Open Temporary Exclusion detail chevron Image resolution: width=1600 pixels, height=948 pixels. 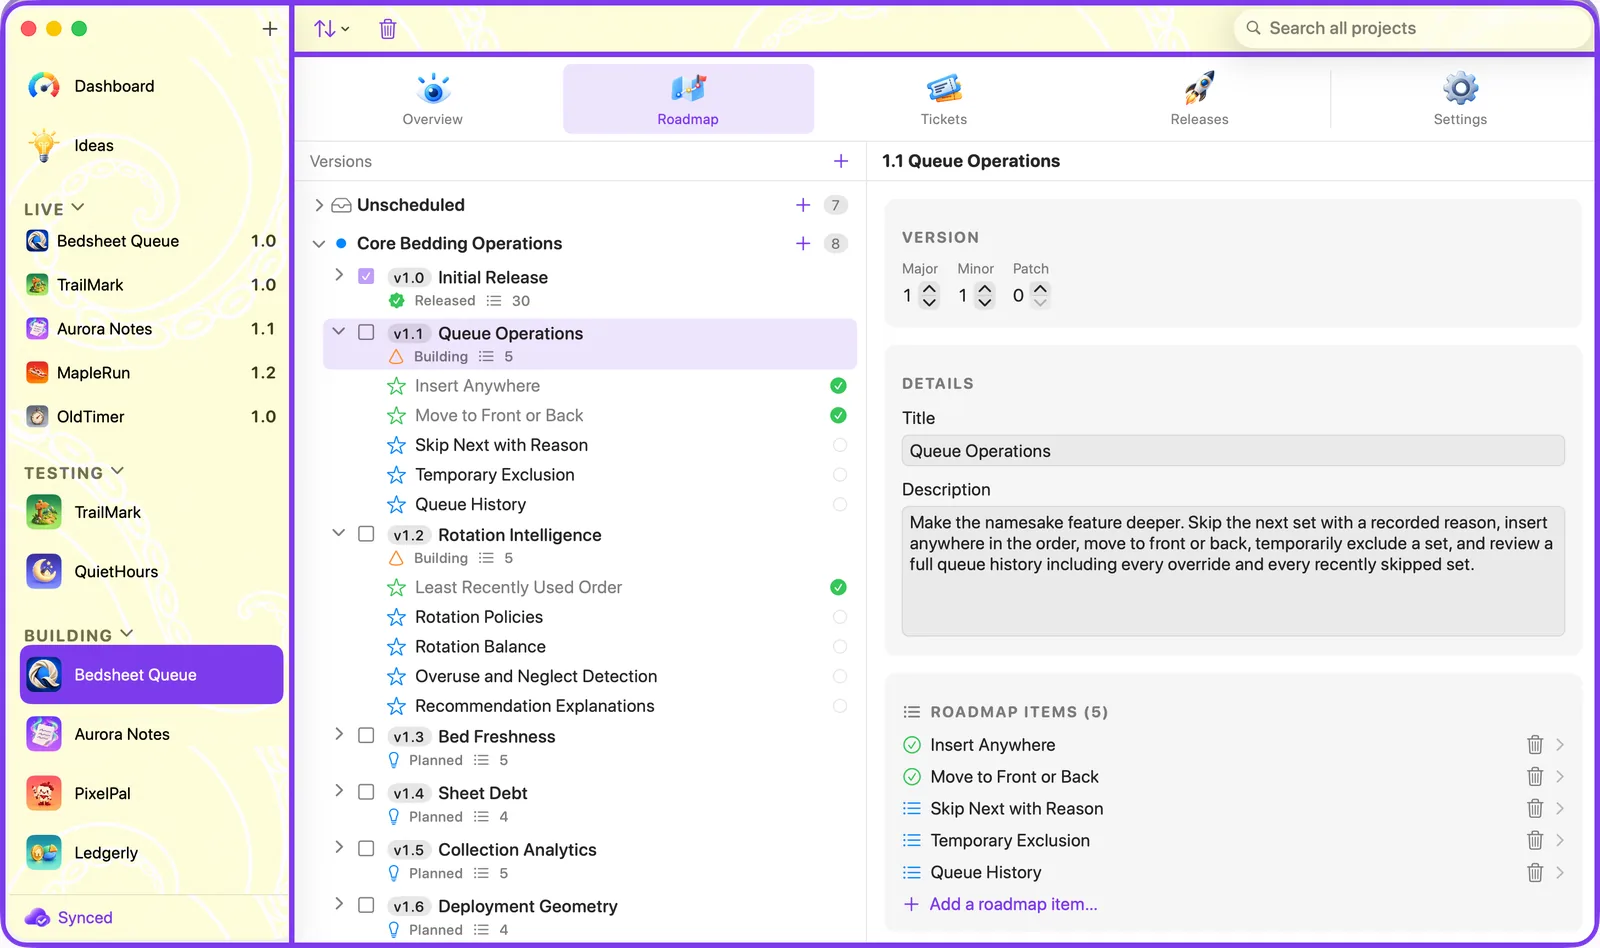(x=1560, y=841)
